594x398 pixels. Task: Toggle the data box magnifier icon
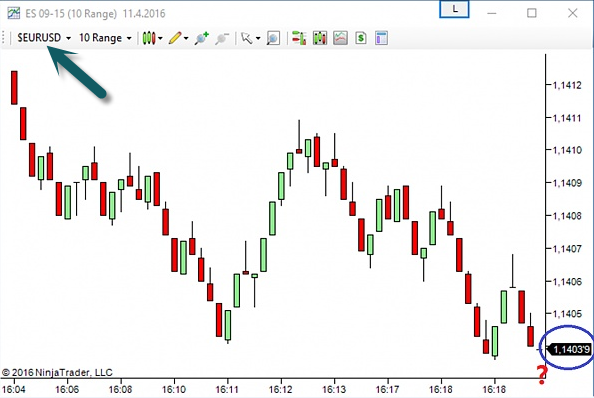click(x=273, y=38)
